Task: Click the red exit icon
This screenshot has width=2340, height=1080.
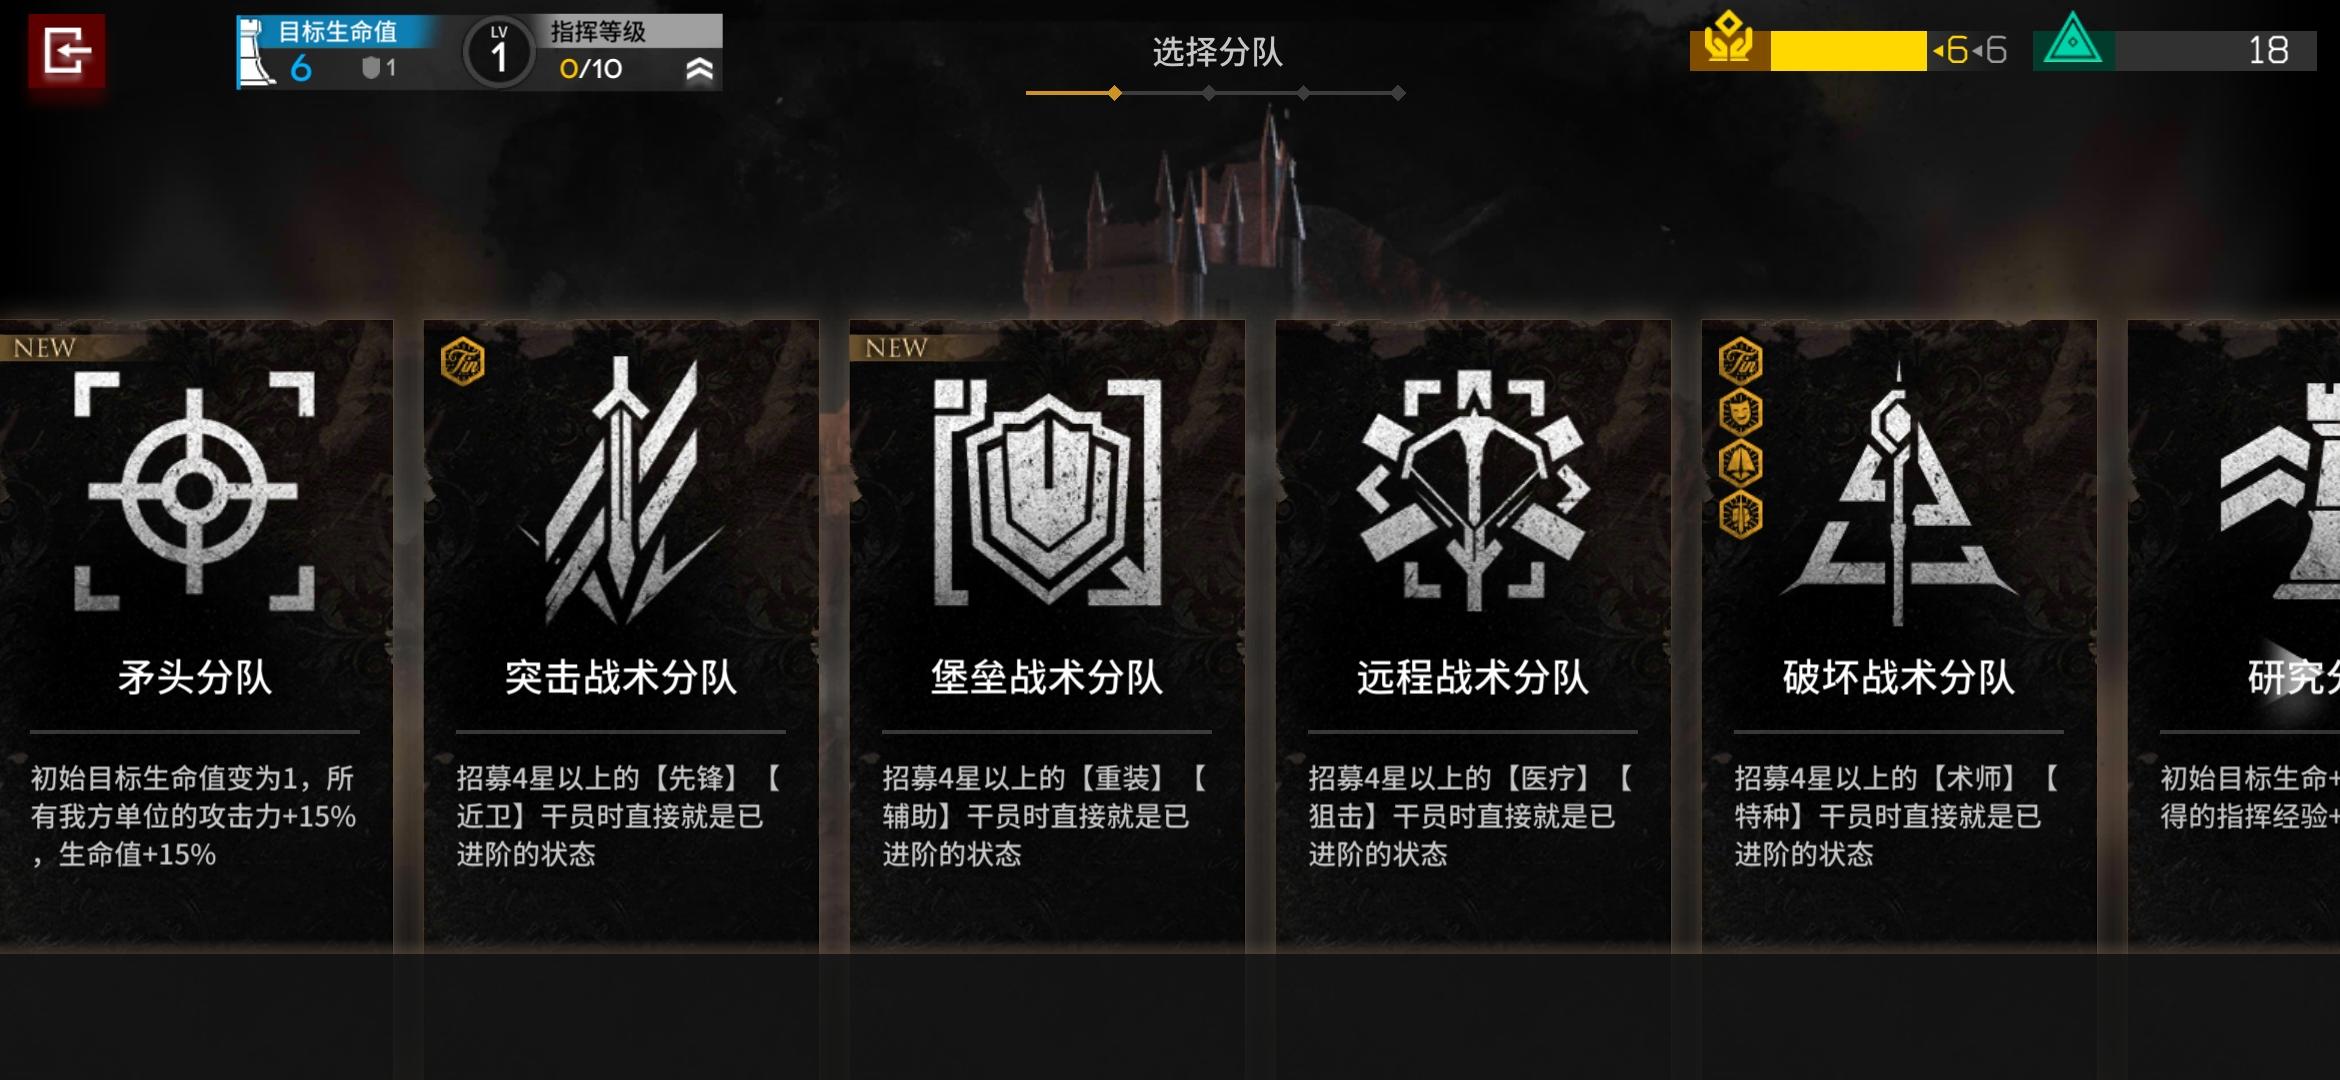Action: point(66,52)
